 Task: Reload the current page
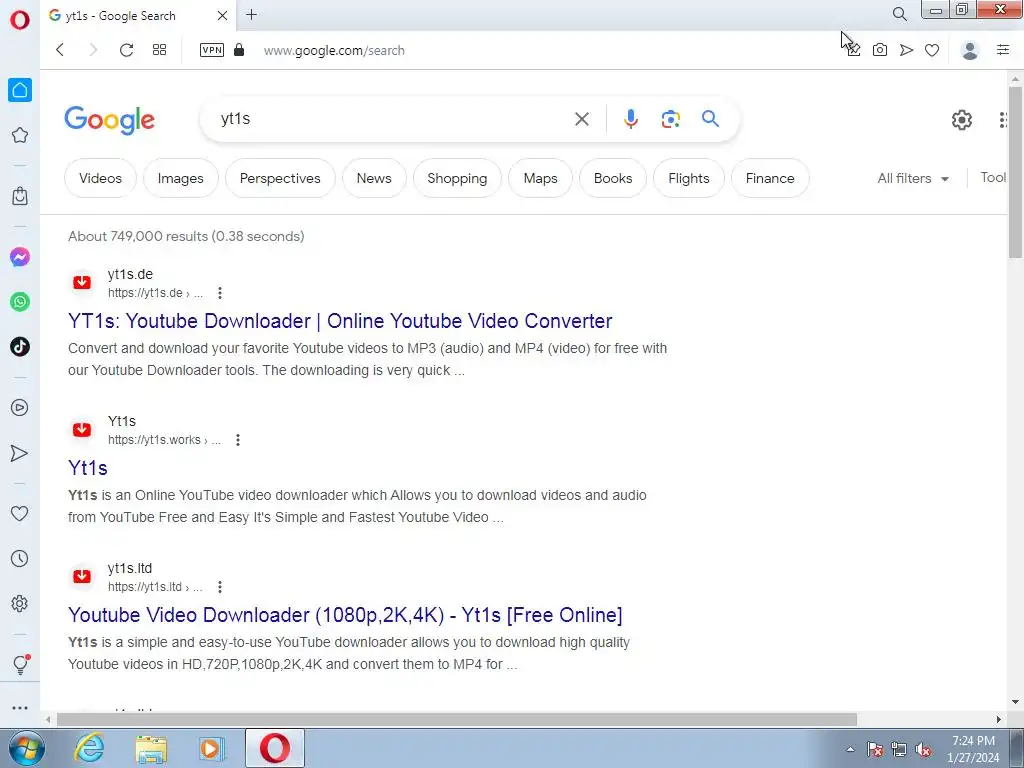coord(127,50)
